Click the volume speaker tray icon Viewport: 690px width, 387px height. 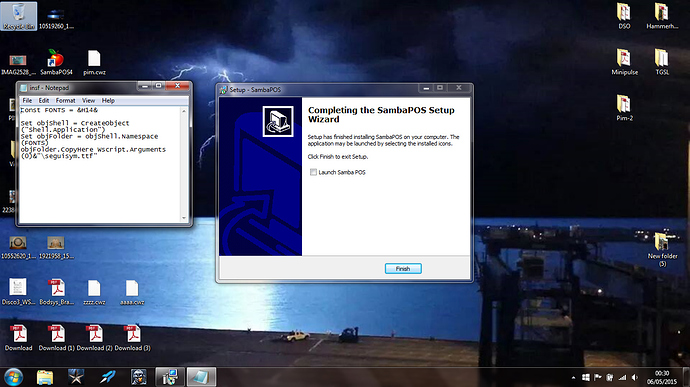tap(634, 377)
